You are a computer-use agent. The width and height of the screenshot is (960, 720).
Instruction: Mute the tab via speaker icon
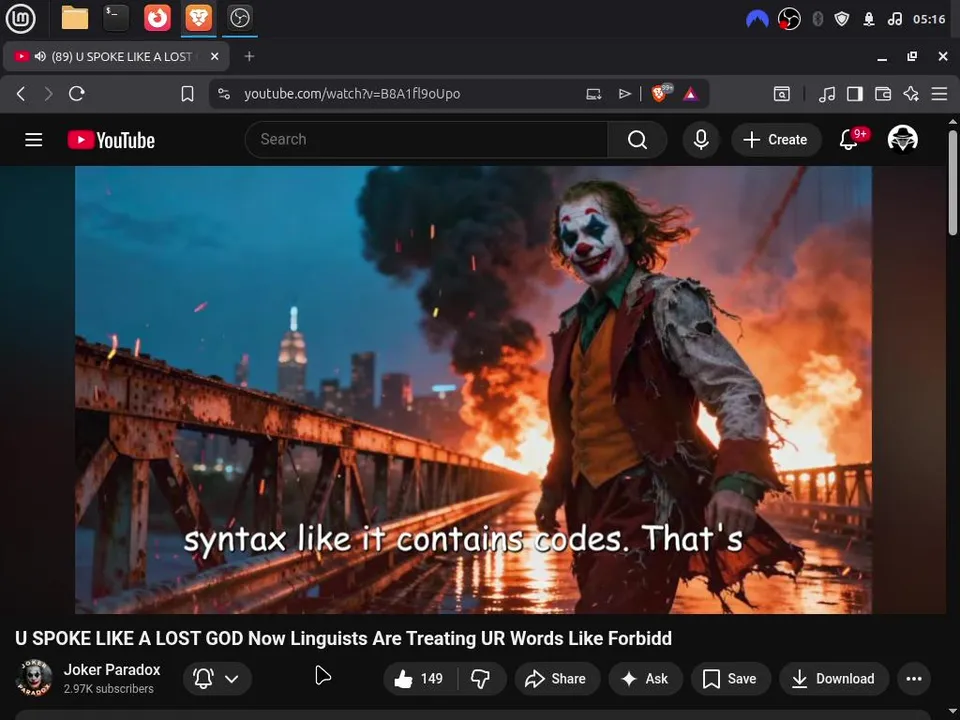click(x=40, y=56)
